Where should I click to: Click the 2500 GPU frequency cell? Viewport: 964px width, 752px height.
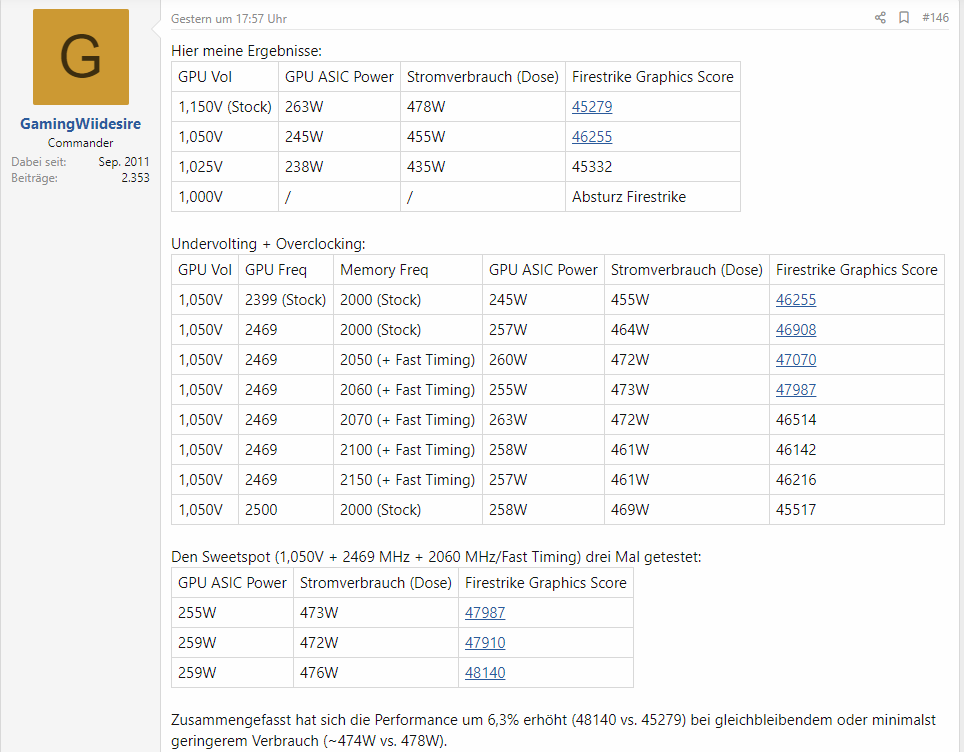(286, 510)
